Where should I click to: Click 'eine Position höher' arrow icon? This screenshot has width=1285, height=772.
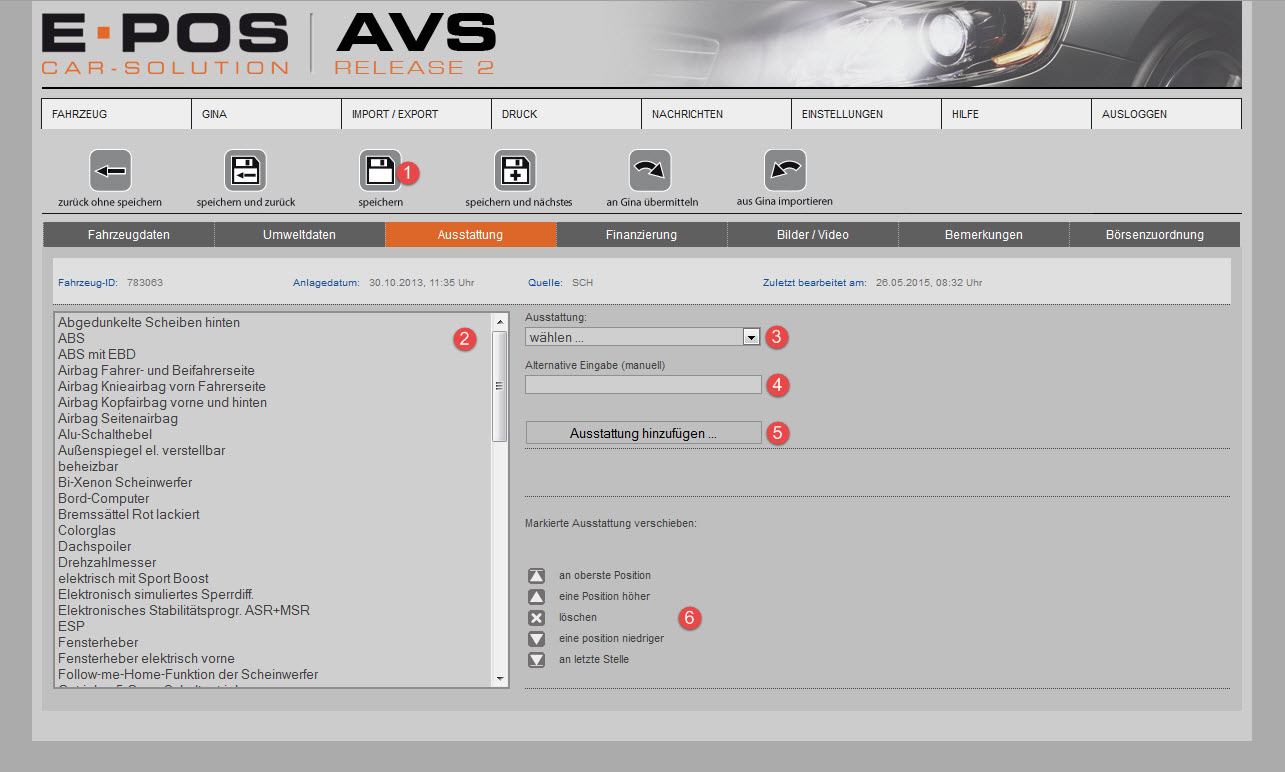537,597
